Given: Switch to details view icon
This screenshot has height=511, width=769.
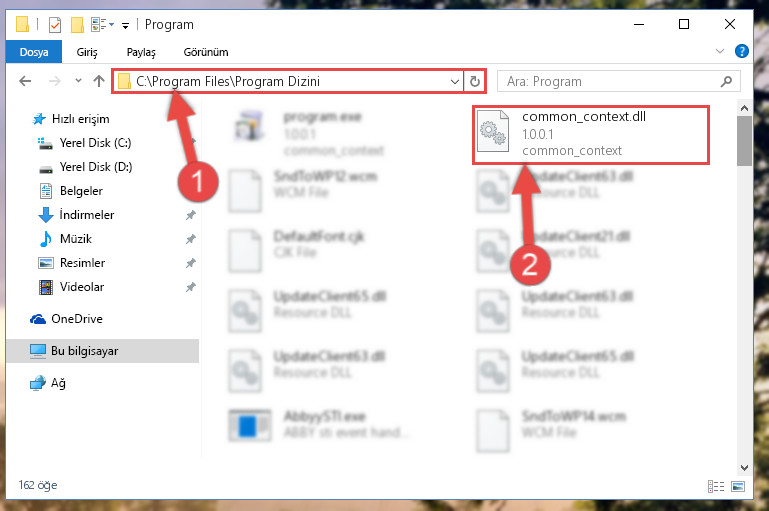Looking at the screenshot, I should point(716,486).
